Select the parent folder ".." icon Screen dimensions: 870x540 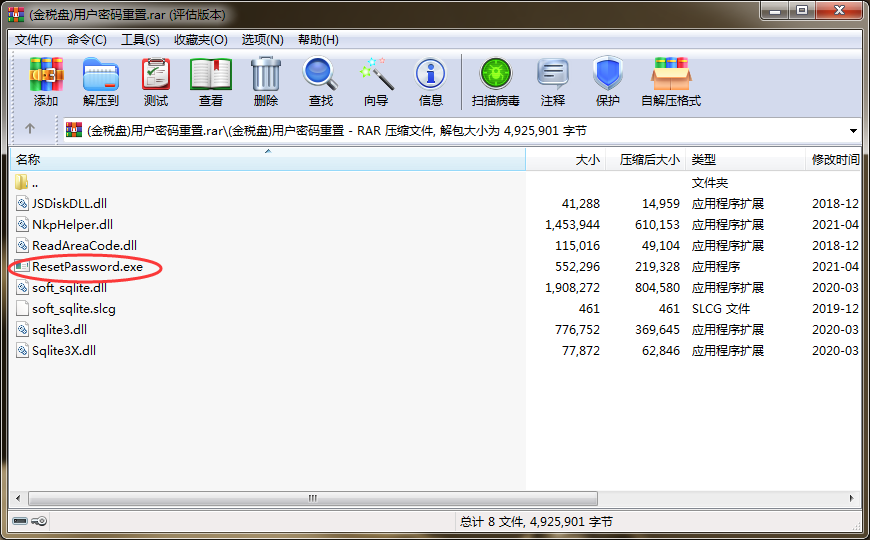pos(22,182)
